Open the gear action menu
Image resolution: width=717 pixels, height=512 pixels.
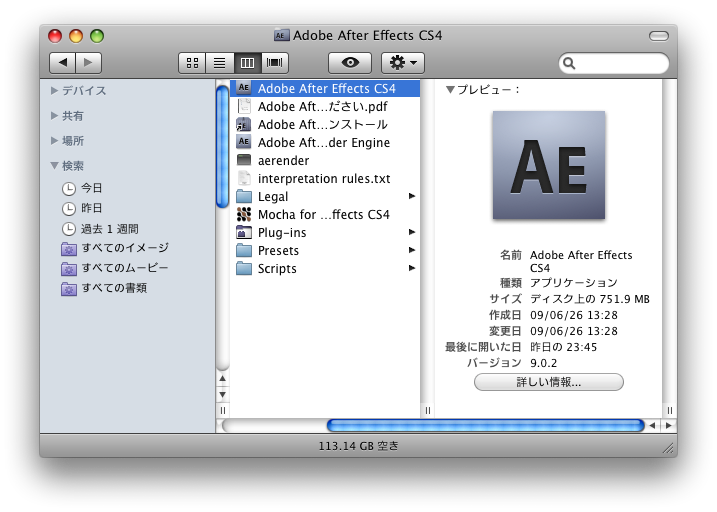[x=403, y=63]
